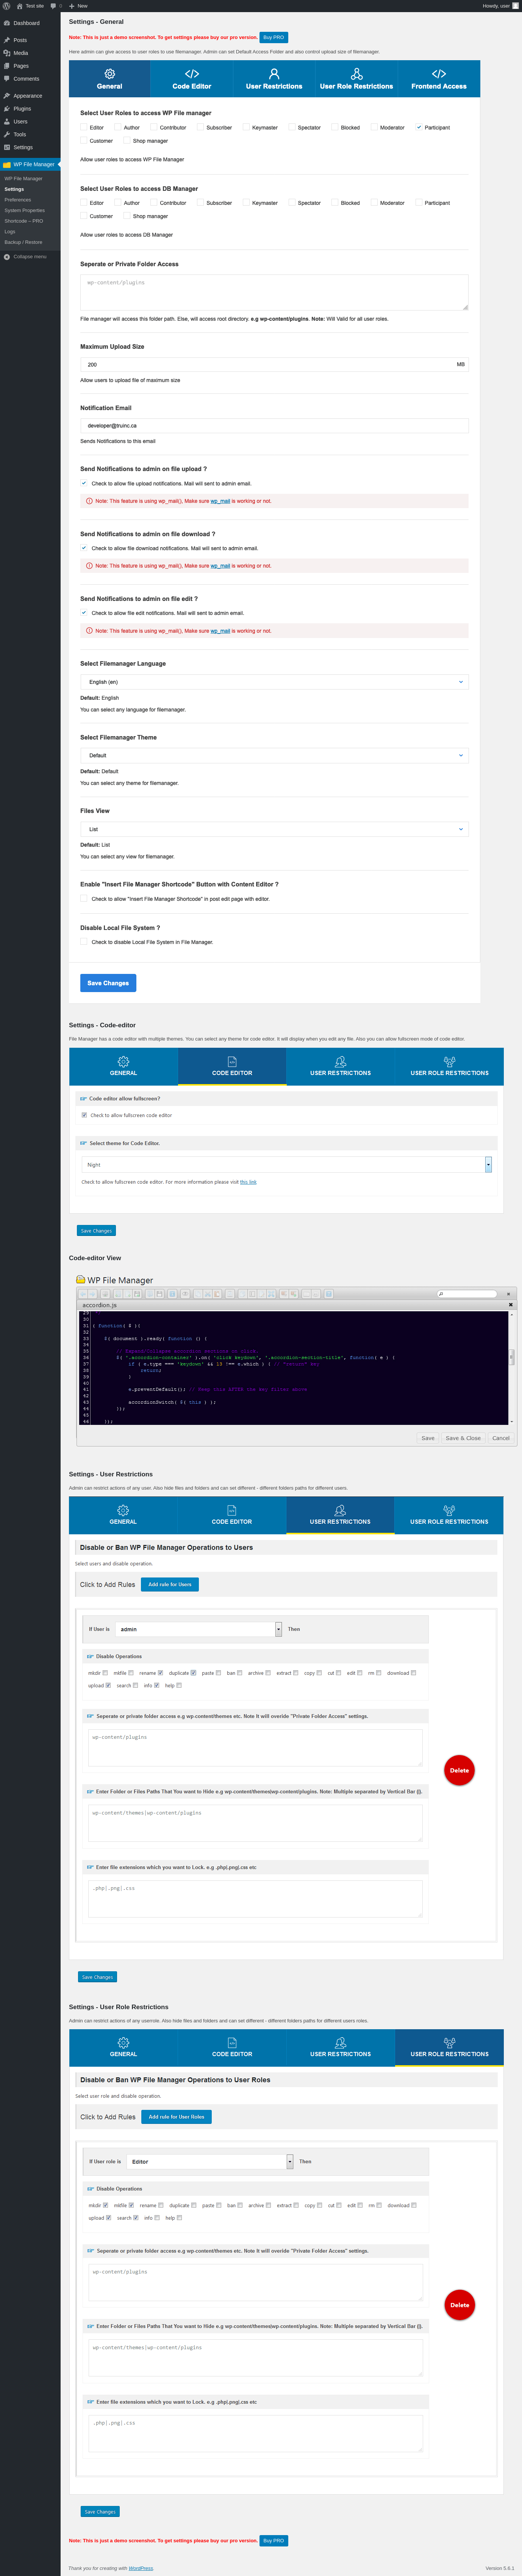
Task: Click the folder icon beside WP File Manager title
Action: click(x=81, y=1280)
